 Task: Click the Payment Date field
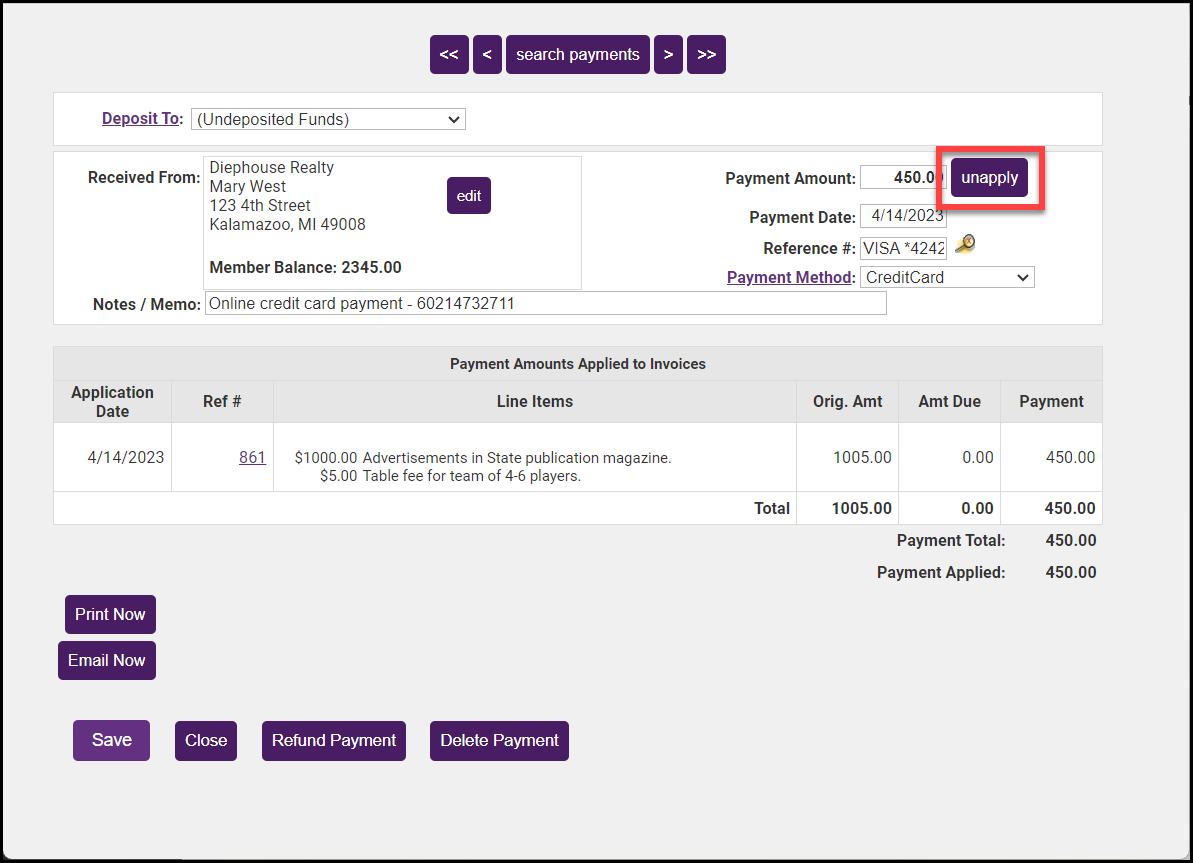coord(903,216)
